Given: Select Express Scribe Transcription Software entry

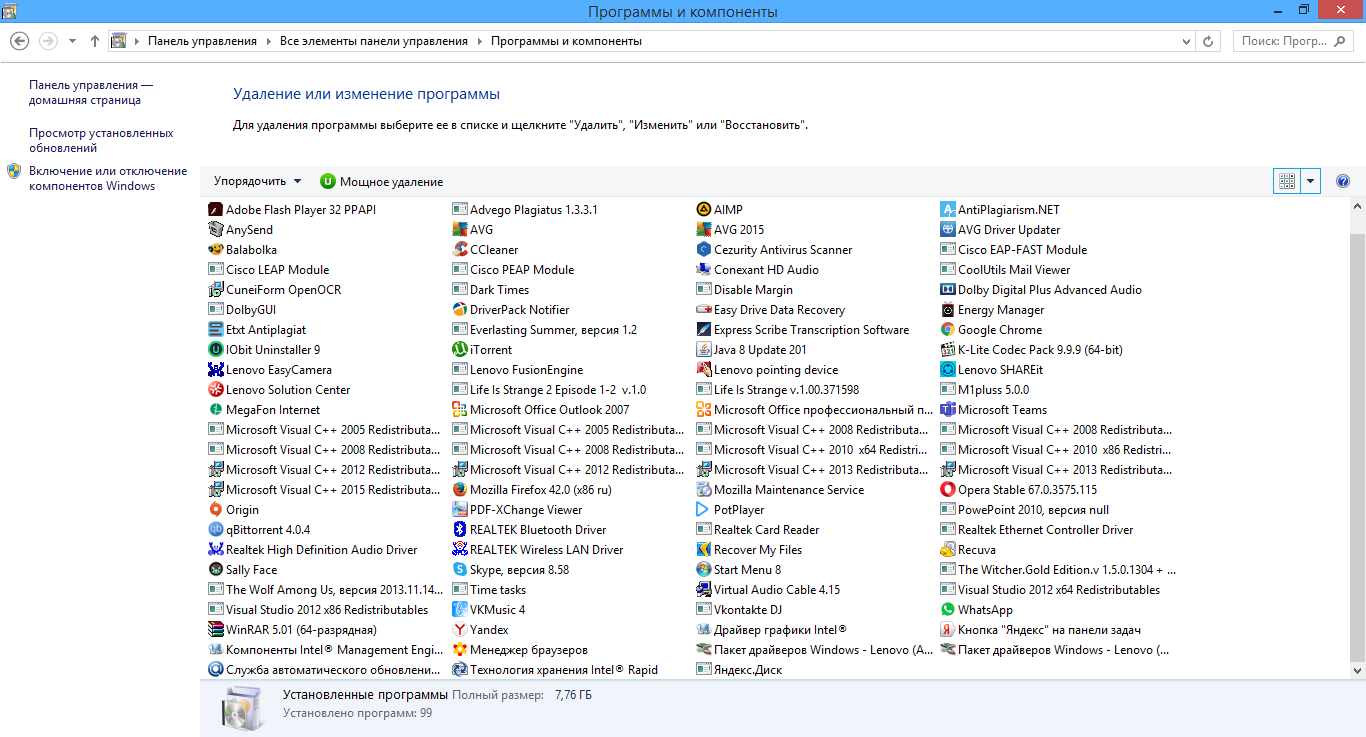Looking at the screenshot, I should pyautogui.click(x=803, y=330).
